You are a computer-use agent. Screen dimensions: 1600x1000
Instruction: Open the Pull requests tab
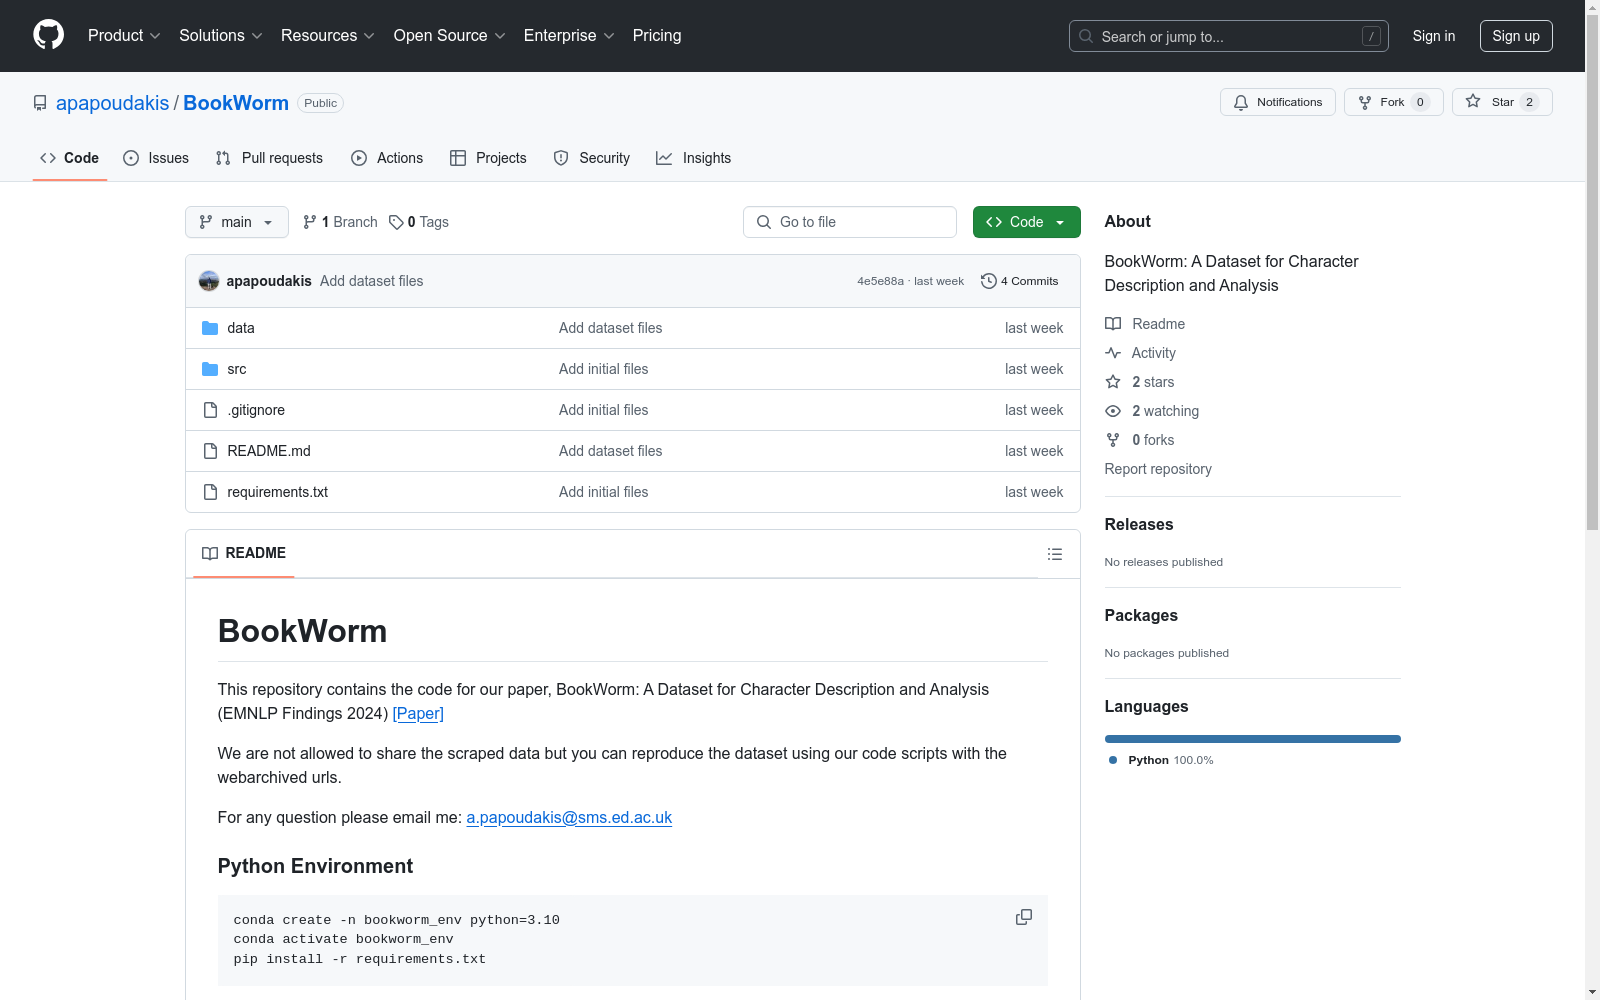coord(269,158)
